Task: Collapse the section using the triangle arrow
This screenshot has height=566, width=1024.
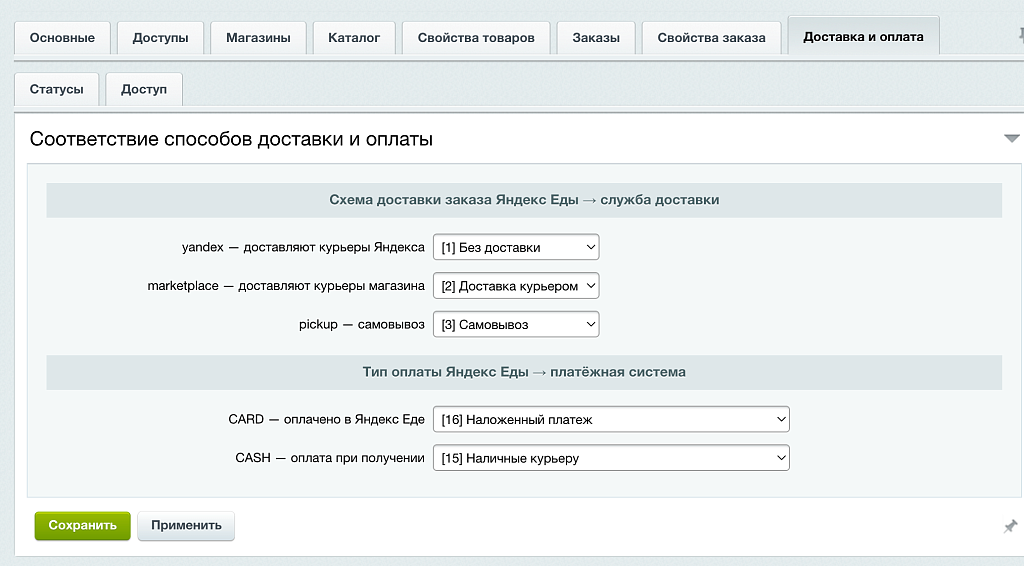Action: click(1012, 138)
